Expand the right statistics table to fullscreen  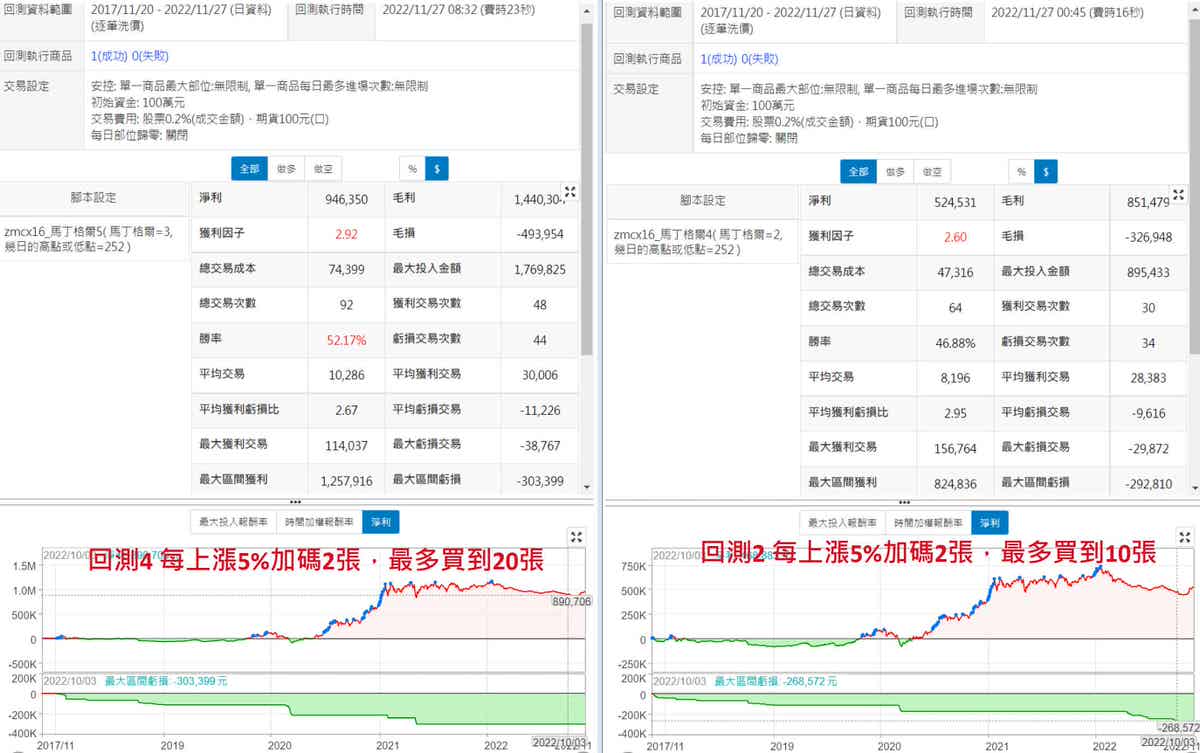[x=1180, y=194]
